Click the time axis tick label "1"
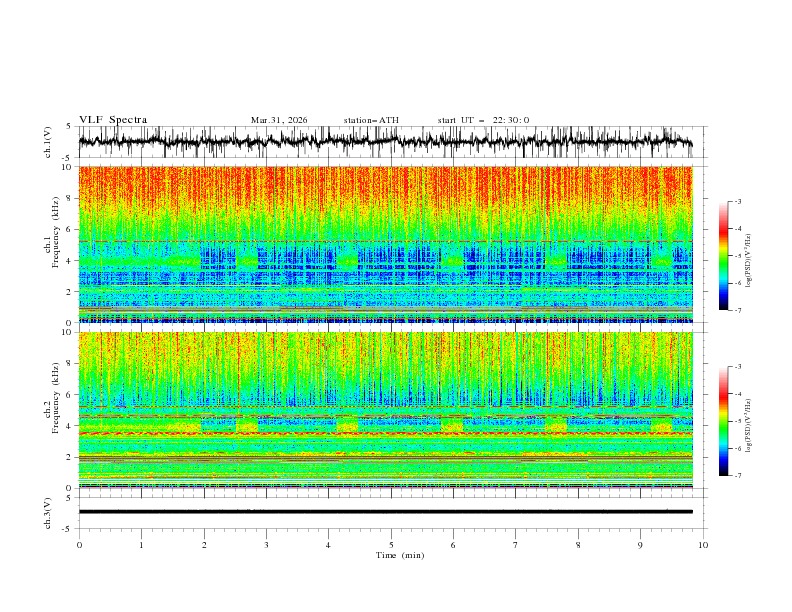 tap(141, 545)
